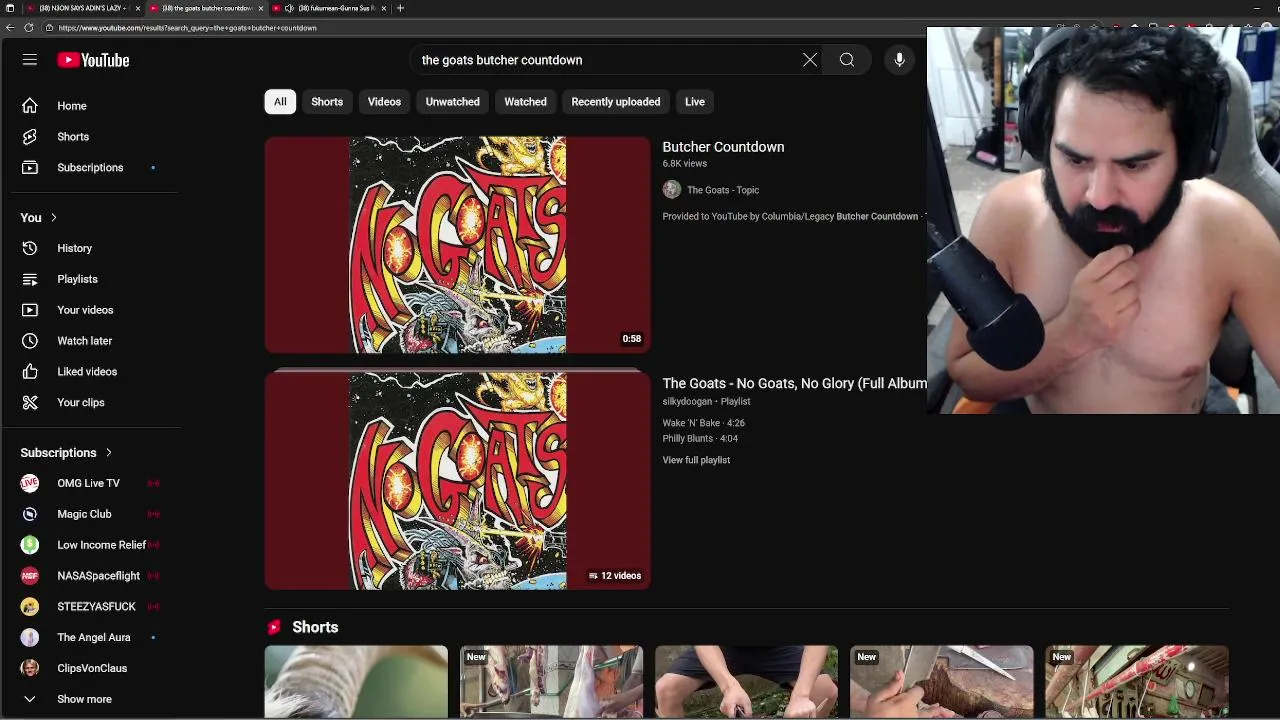Open the NASASpaceflight channel avatar
This screenshot has height=720, width=1280.
(30, 576)
